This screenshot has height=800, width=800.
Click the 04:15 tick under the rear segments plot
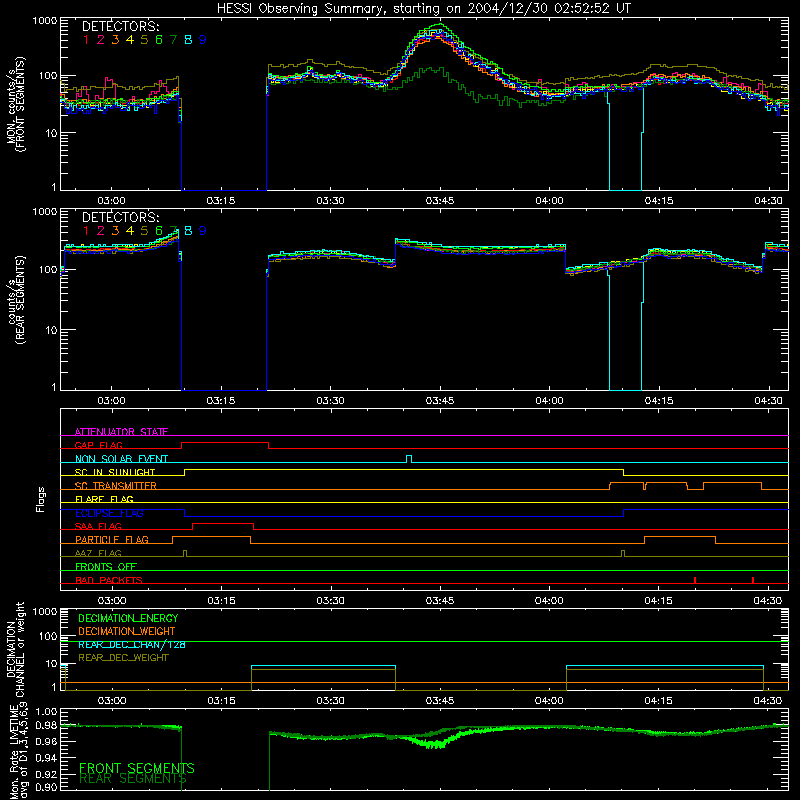[659, 401]
